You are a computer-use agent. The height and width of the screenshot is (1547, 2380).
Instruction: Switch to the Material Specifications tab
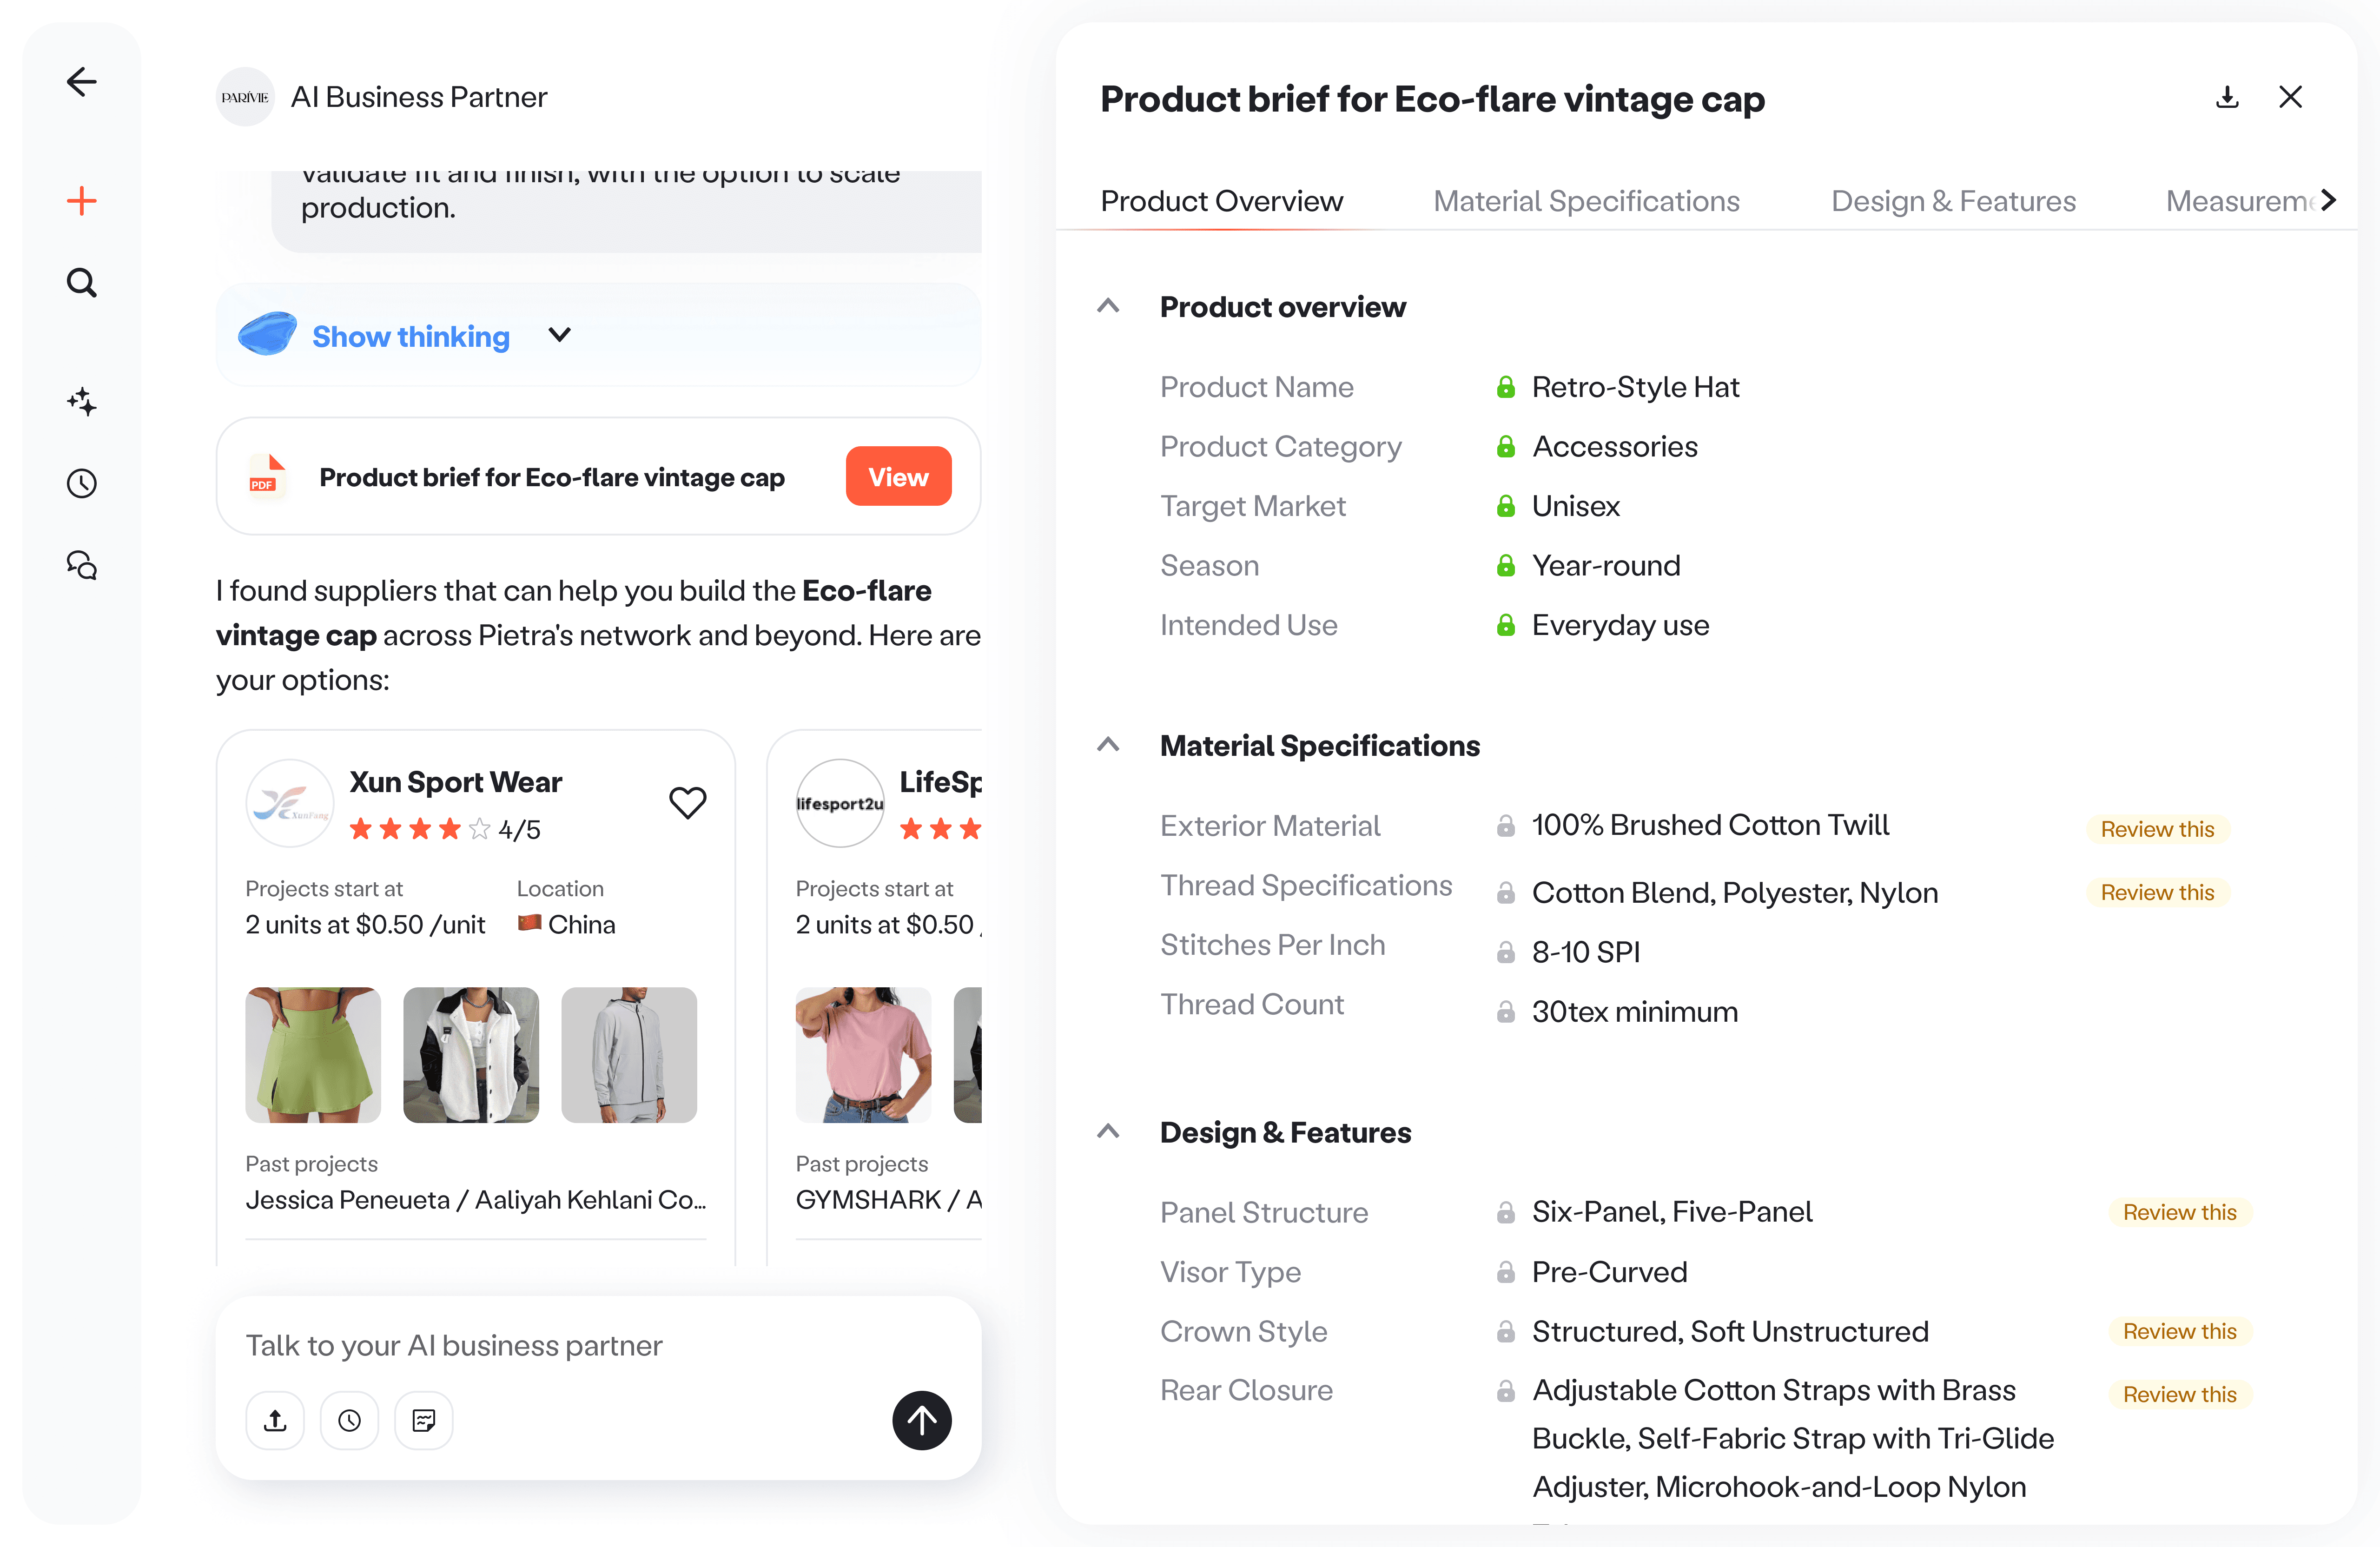[x=1586, y=201]
